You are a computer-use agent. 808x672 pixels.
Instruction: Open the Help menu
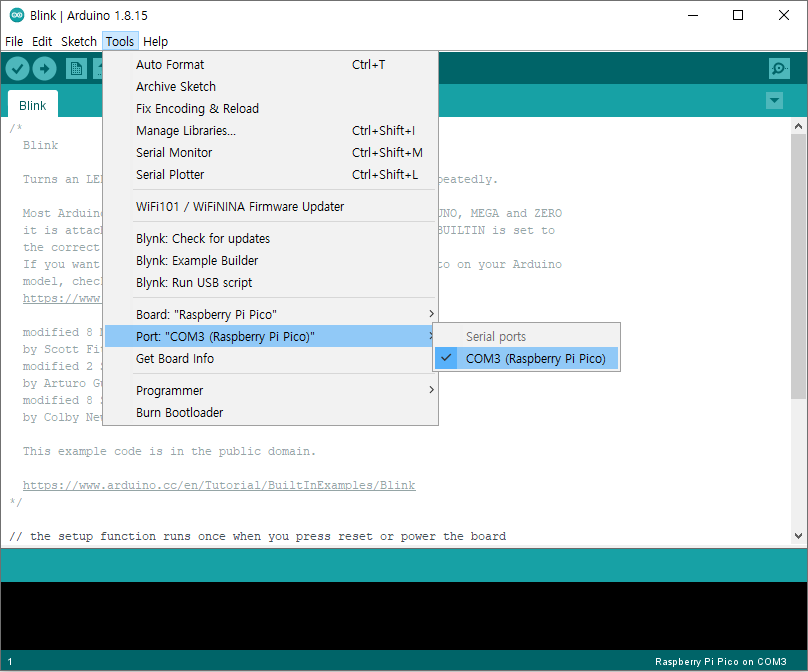(x=155, y=41)
